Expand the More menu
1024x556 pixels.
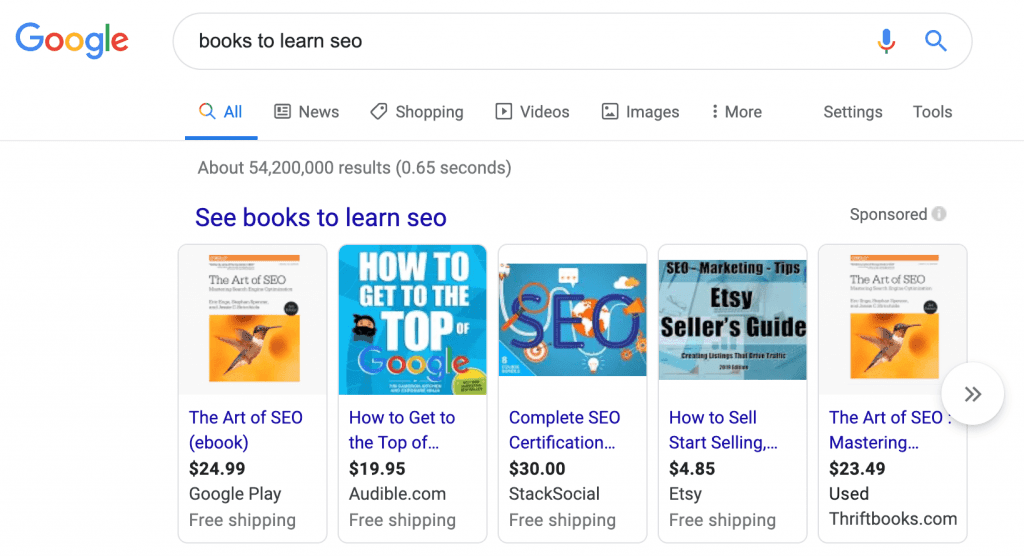[736, 112]
